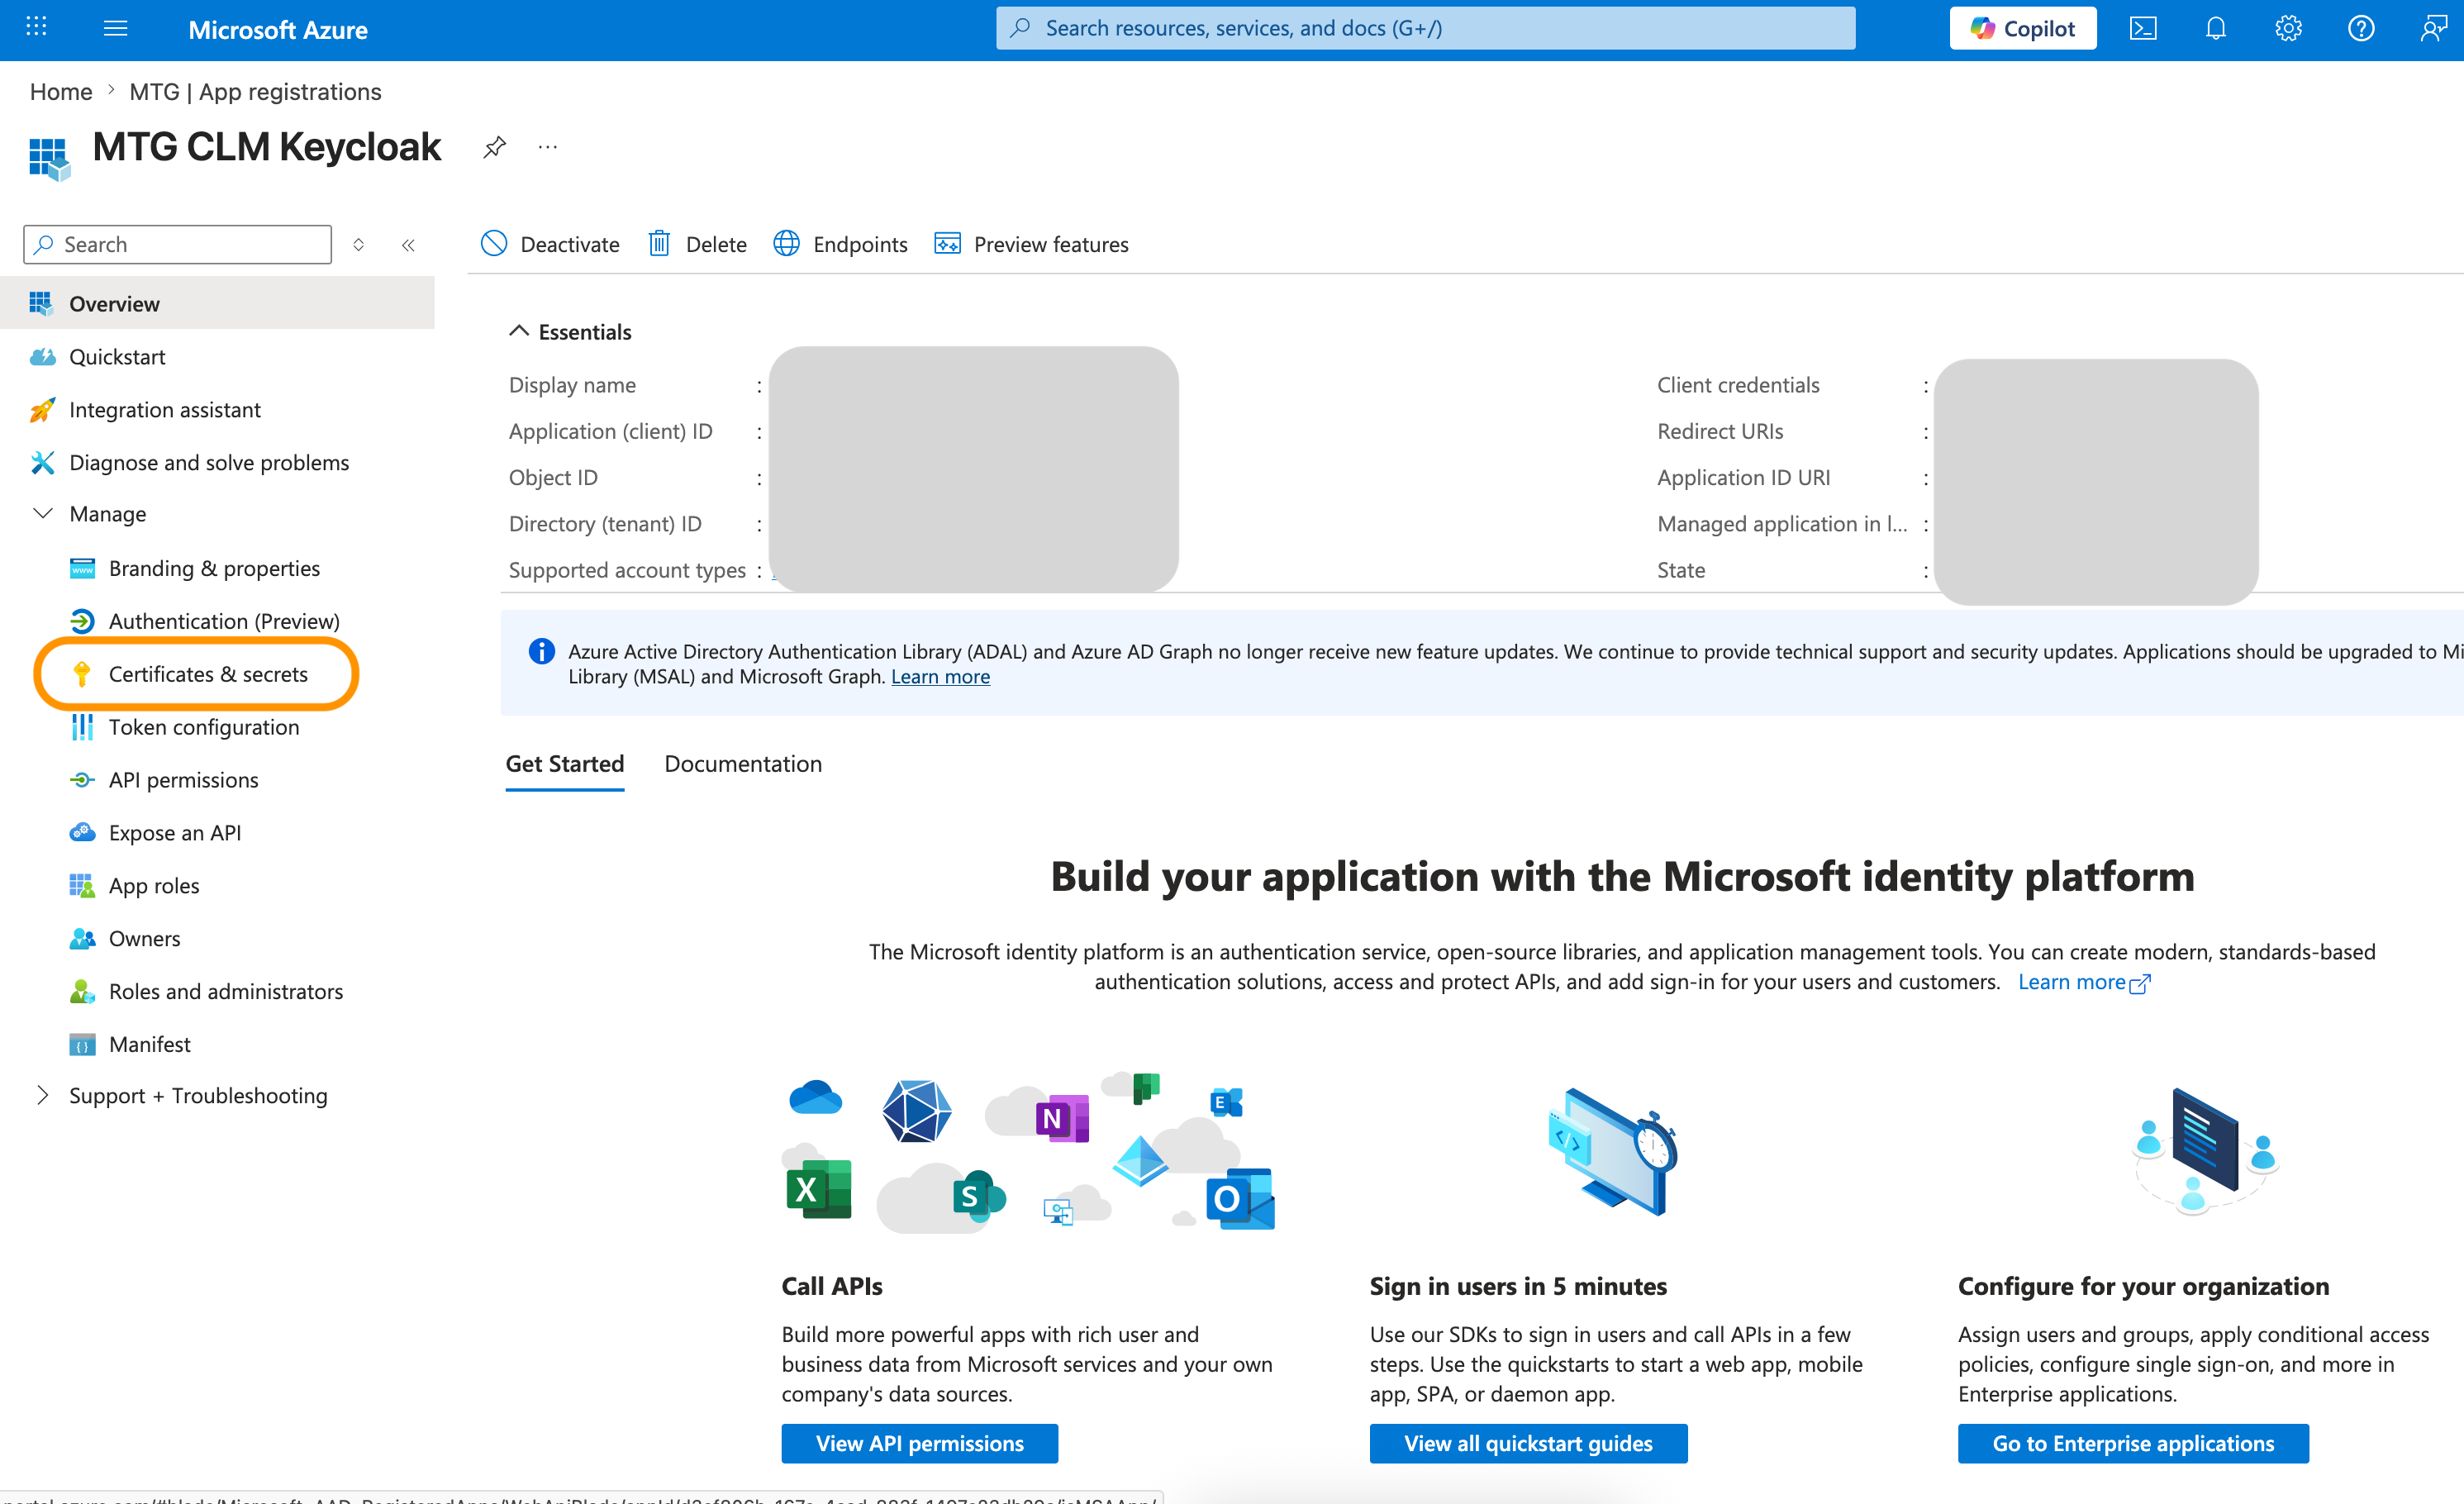
Task: Click the Integration assistant rocket icon
Action: pos(42,410)
